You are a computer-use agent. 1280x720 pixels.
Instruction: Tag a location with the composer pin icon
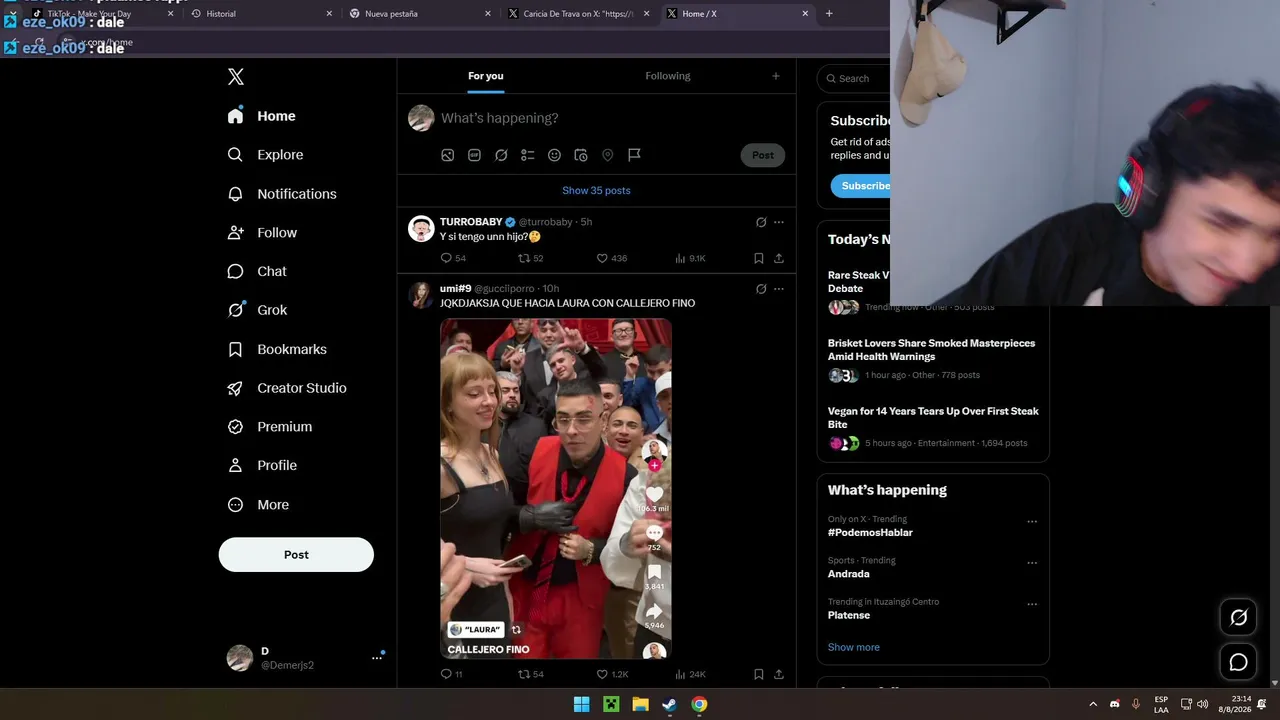607,155
